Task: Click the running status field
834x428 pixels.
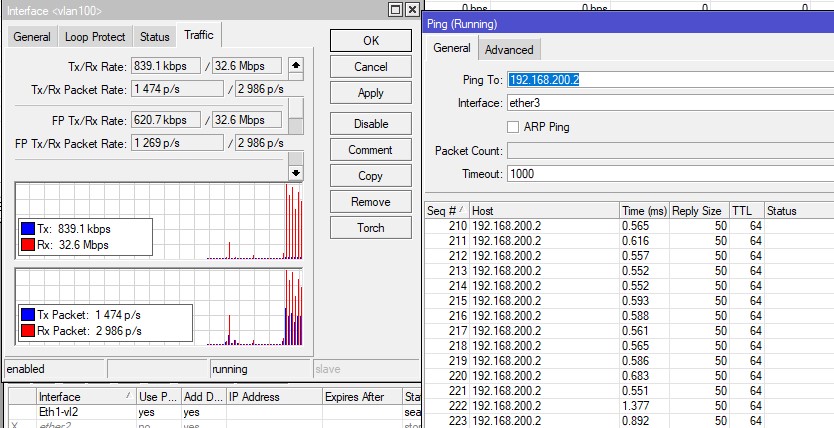Action: pos(260,369)
